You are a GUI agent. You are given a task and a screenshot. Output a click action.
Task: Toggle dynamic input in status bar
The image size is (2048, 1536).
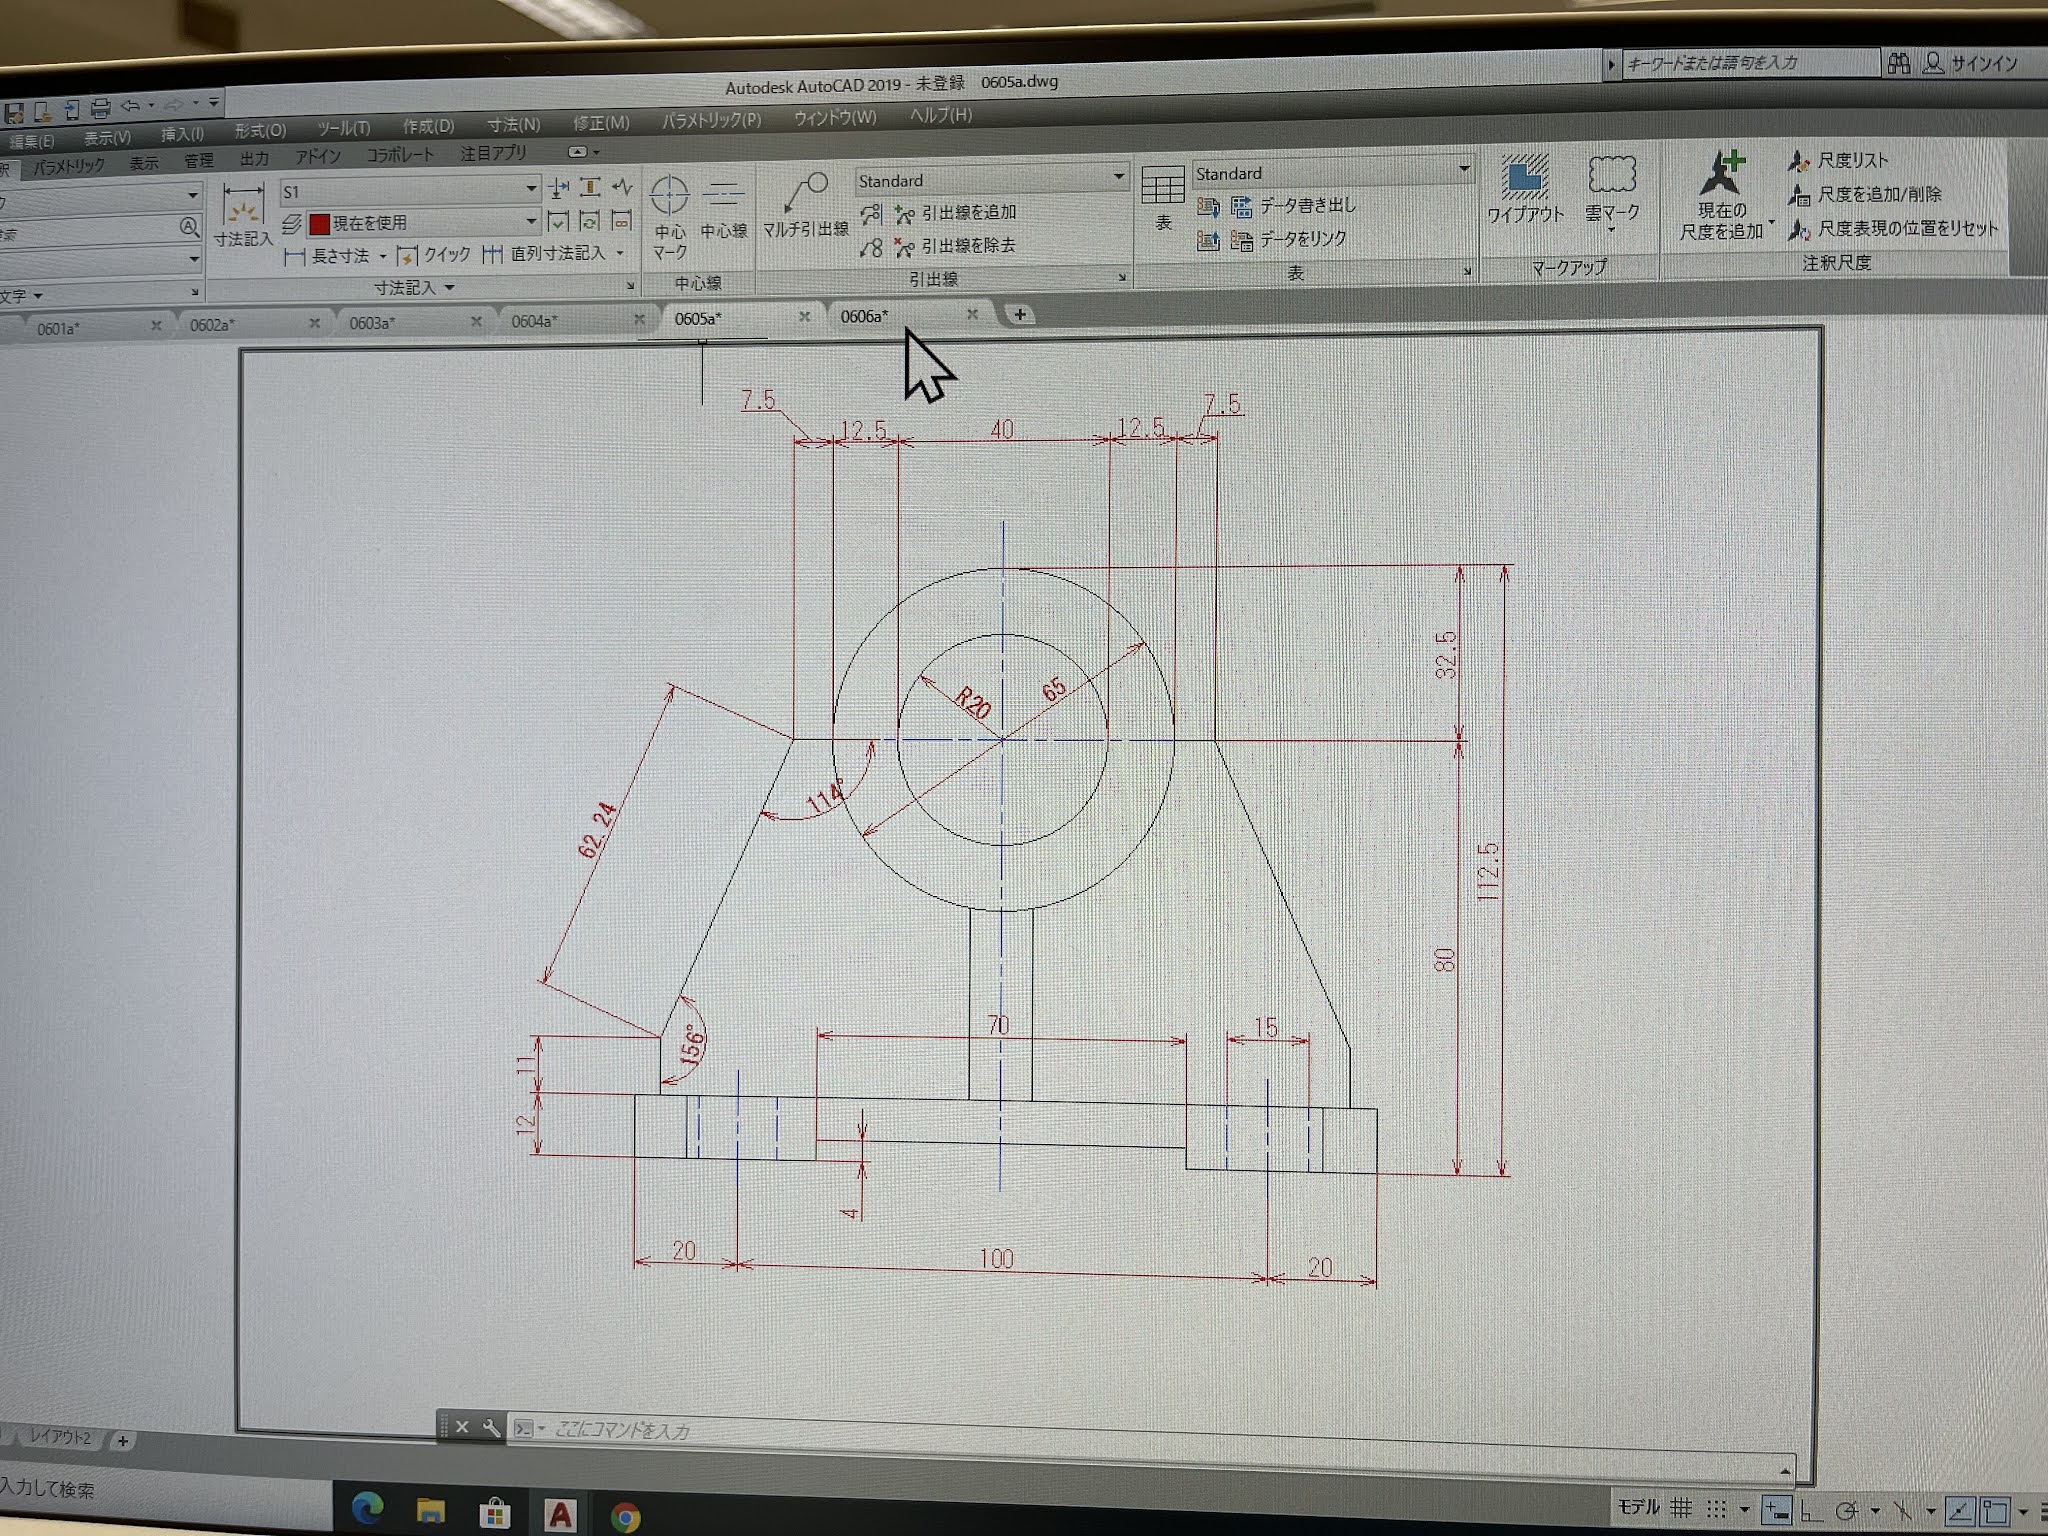1776,1510
